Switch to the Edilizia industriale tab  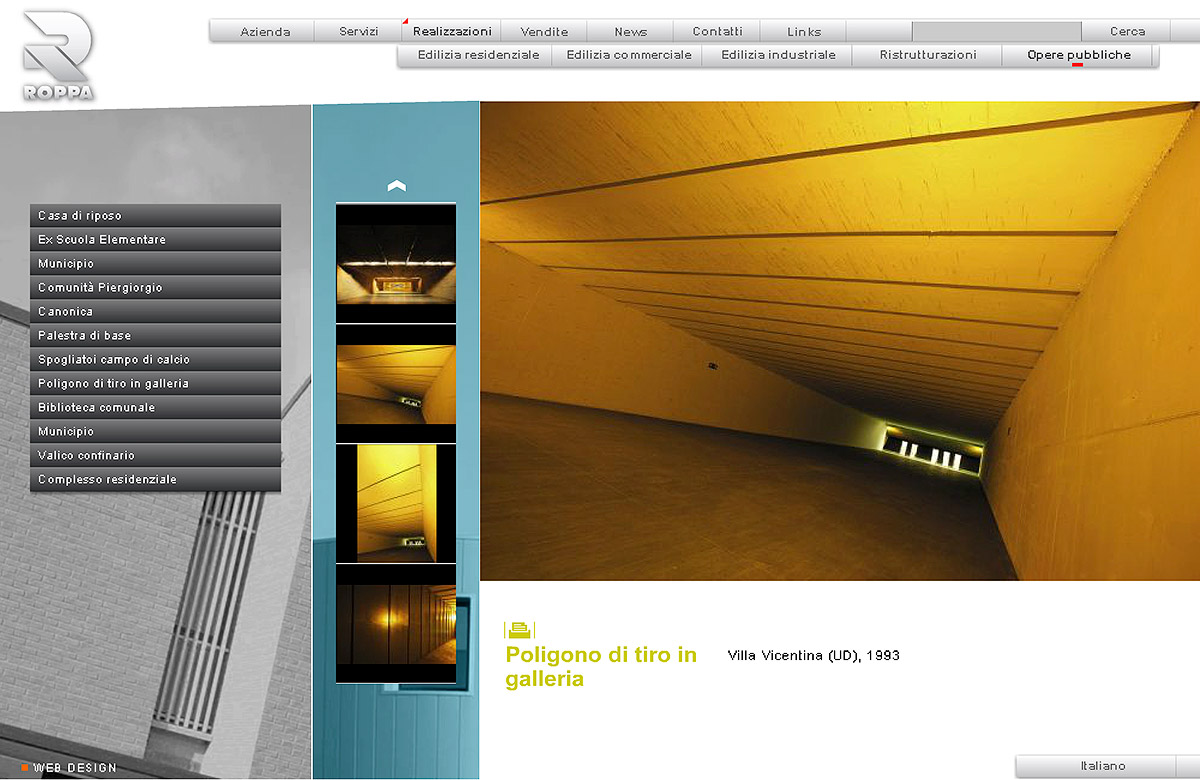[778, 55]
